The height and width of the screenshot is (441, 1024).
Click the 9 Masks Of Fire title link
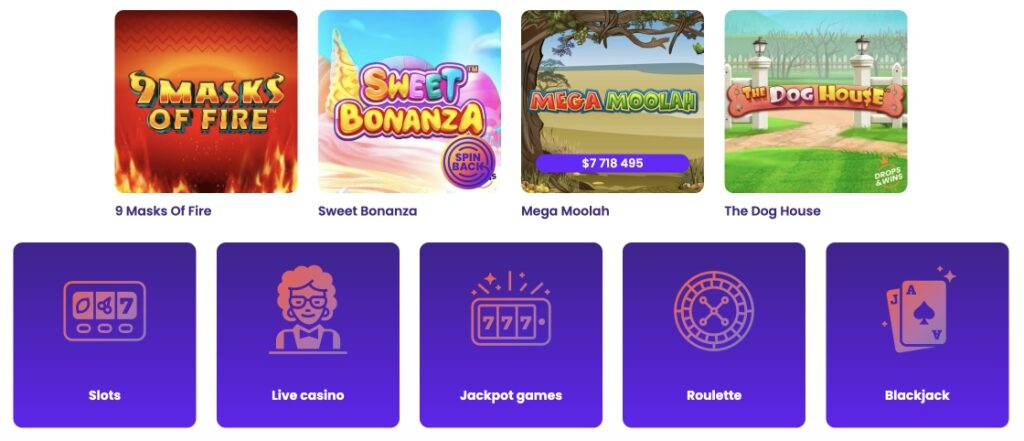pos(163,211)
